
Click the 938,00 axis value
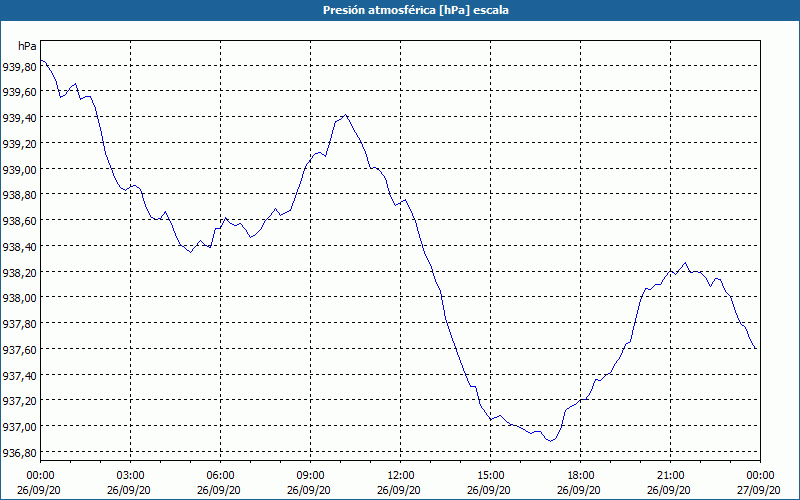pos(19,298)
